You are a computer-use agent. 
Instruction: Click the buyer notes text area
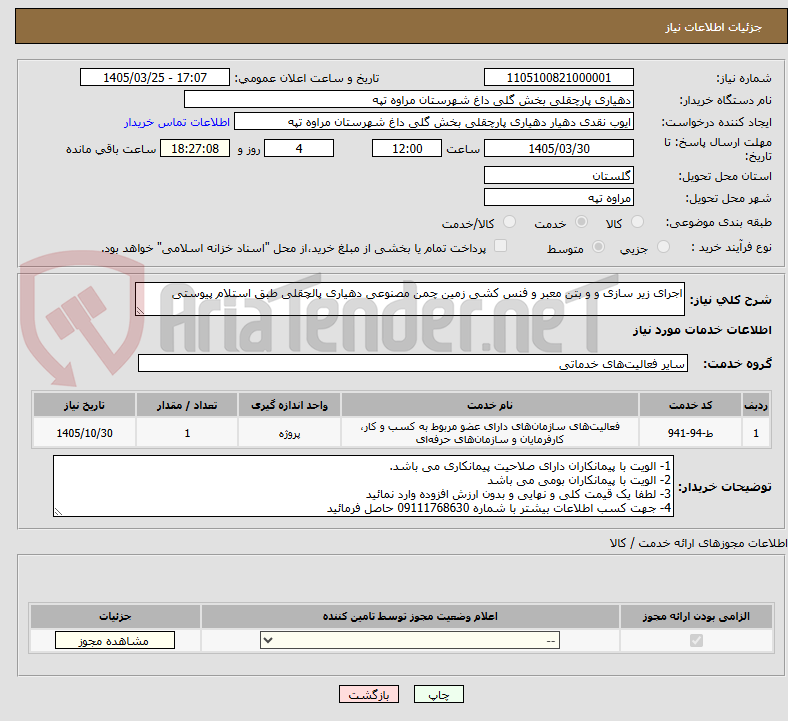[x=363, y=486]
